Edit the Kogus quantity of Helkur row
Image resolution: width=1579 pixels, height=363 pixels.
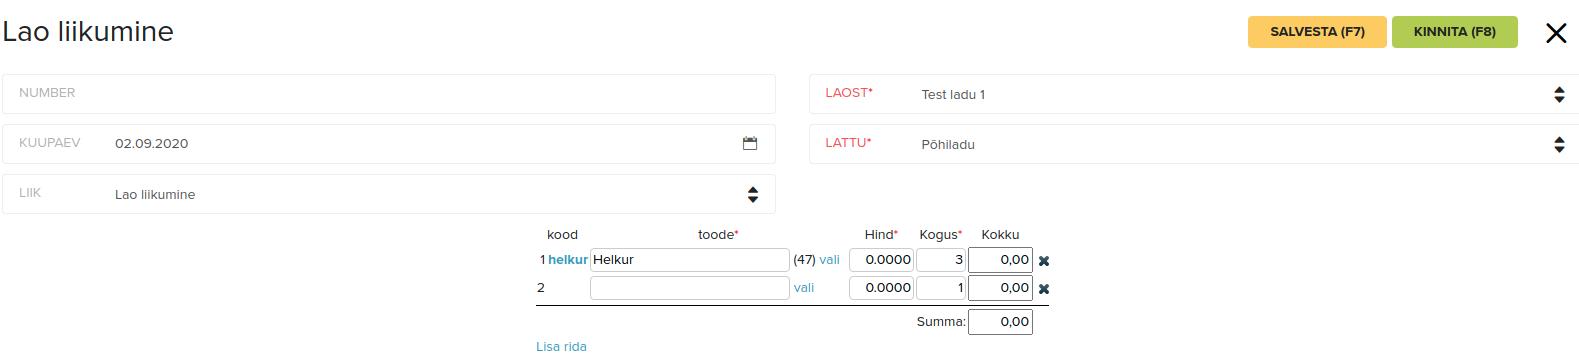pos(941,260)
